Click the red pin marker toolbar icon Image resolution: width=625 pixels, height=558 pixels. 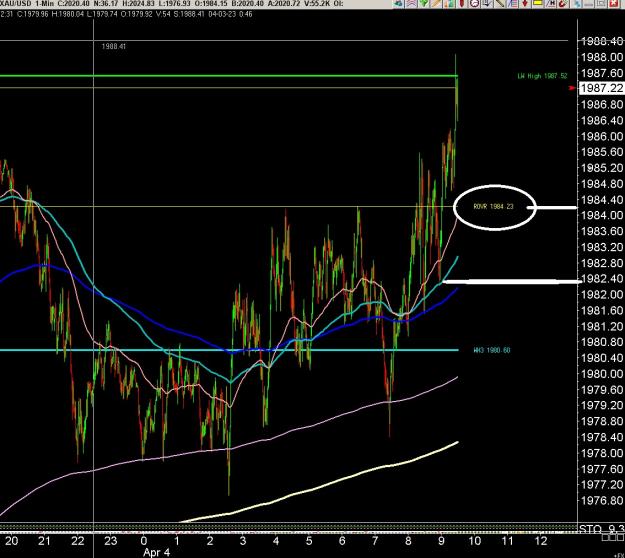pyautogui.click(x=462, y=3)
